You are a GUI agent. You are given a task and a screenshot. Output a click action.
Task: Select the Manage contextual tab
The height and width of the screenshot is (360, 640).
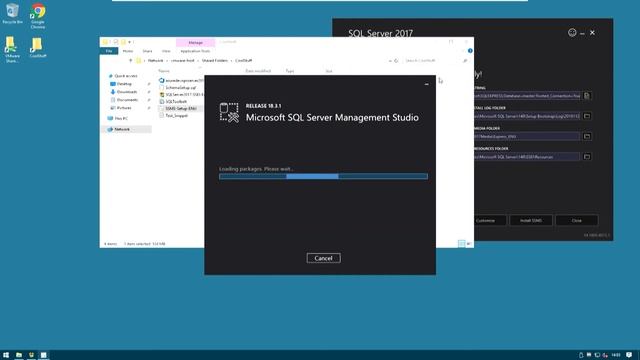(196, 42)
